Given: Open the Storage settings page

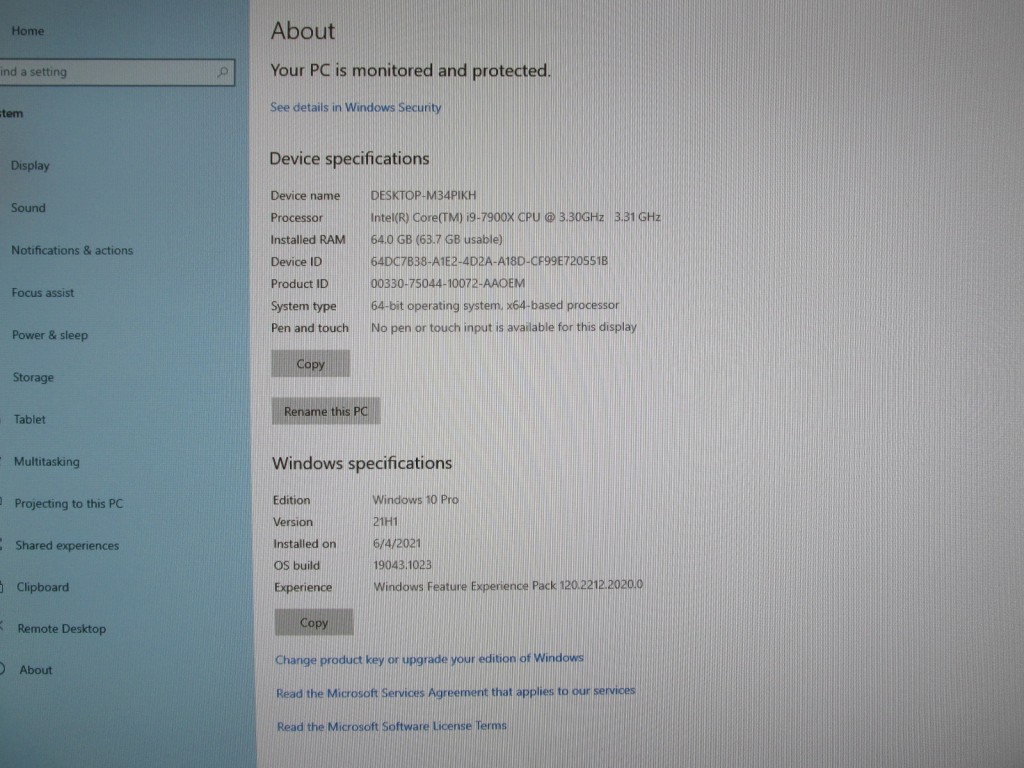Looking at the screenshot, I should click(x=33, y=377).
